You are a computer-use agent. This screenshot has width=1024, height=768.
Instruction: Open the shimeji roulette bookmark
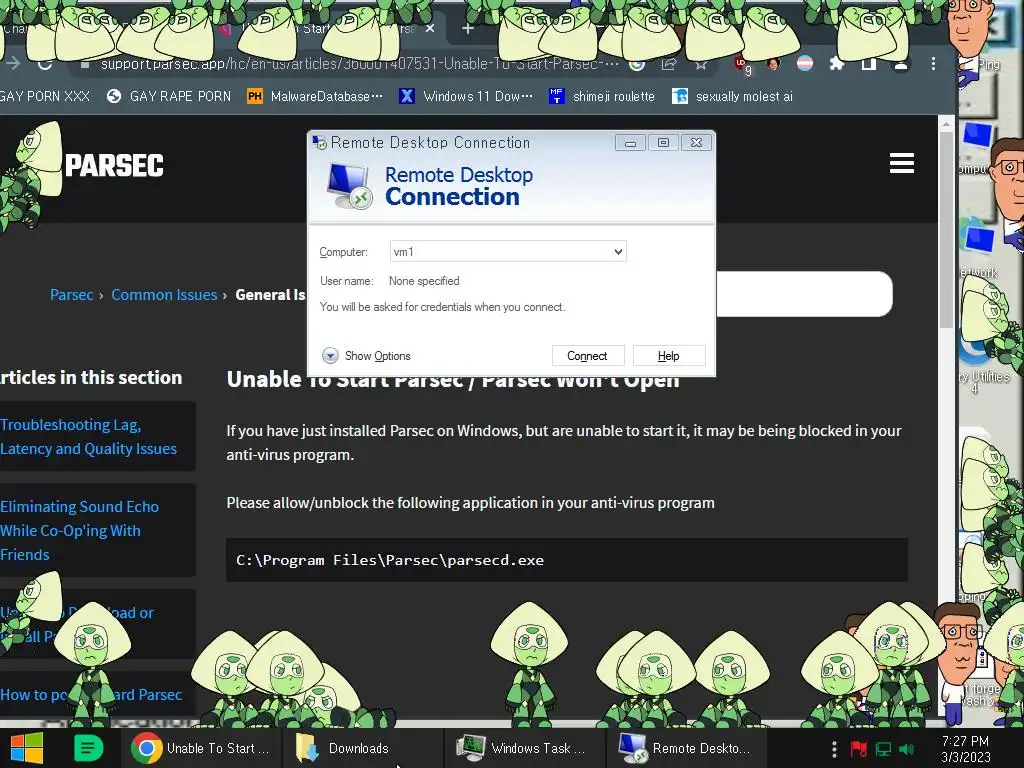tap(601, 97)
